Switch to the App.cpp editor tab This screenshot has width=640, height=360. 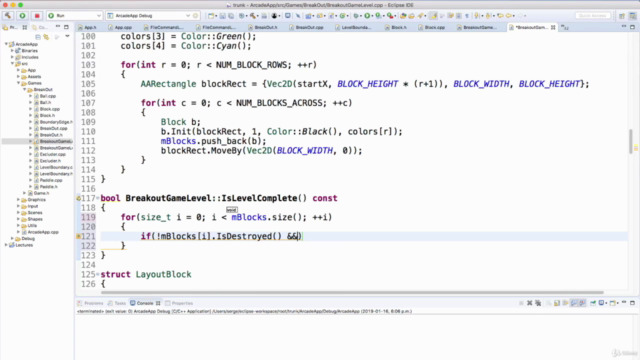[x=120, y=27]
